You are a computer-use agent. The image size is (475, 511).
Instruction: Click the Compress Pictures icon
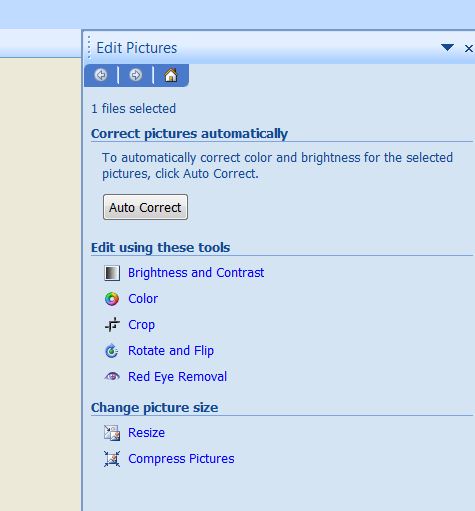pyautogui.click(x=112, y=459)
